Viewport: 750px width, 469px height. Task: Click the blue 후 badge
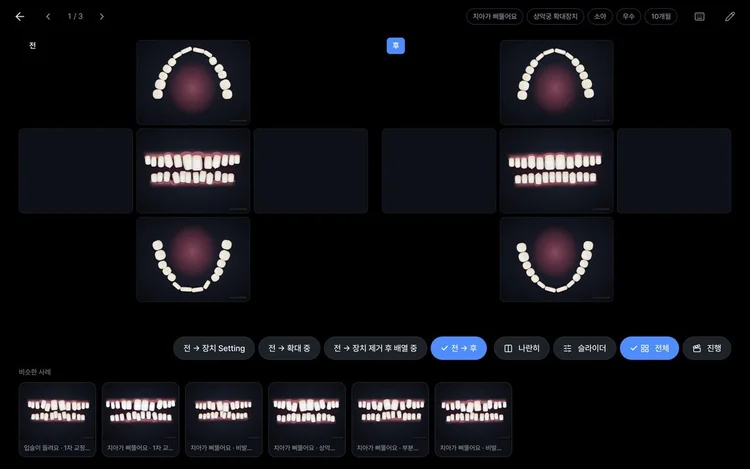click(x=396, y=45)
